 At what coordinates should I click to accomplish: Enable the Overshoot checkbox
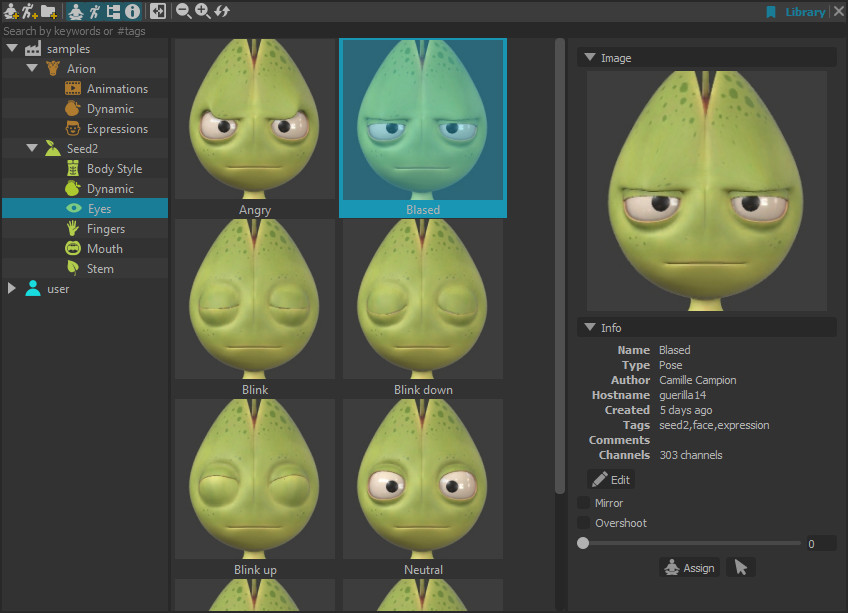pyautogui.click(x=584, y=523)
